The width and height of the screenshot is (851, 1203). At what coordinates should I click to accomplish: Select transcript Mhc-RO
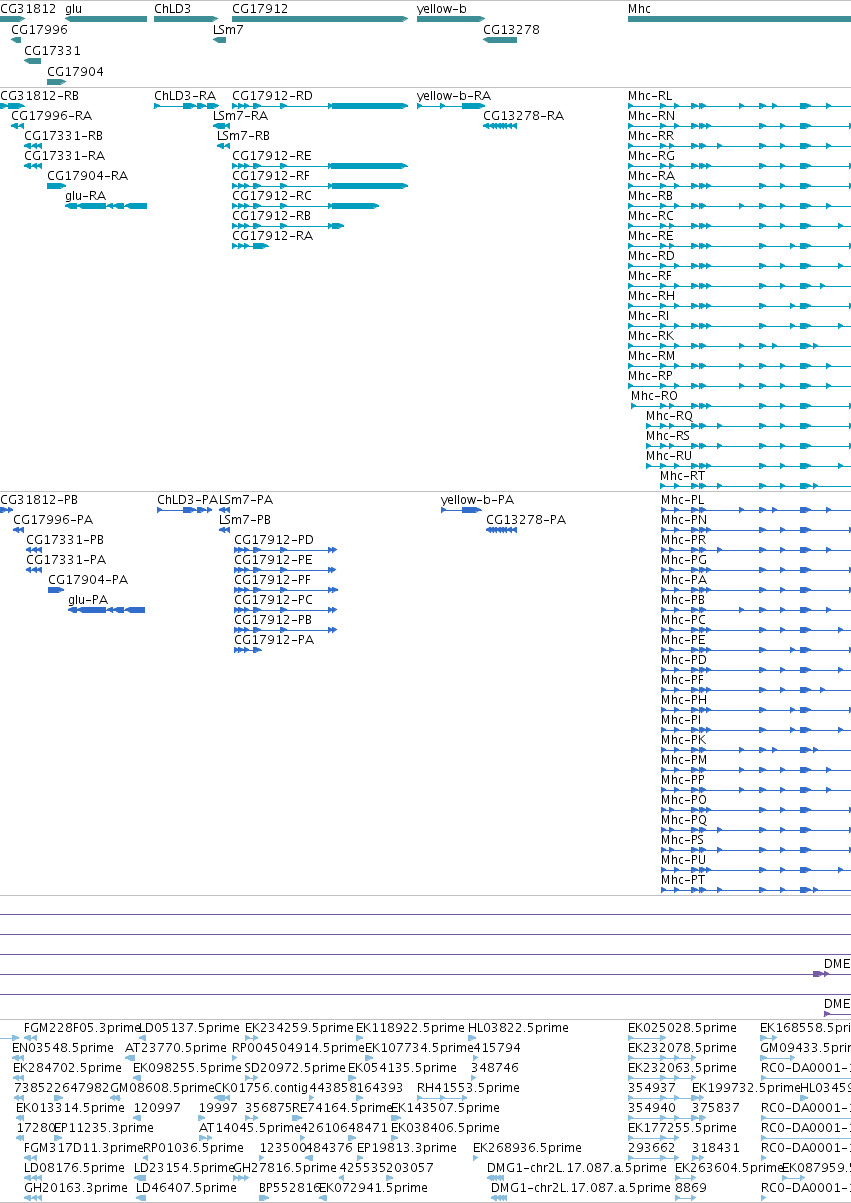(654, 396)
